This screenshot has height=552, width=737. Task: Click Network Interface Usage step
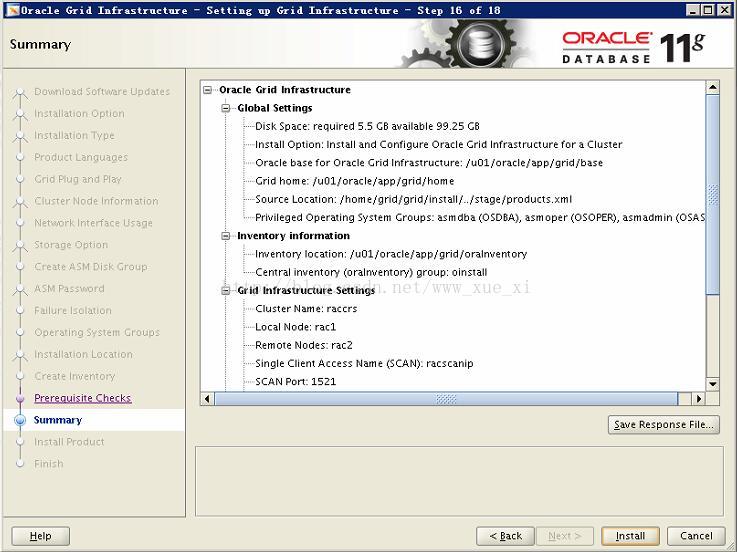point(94,223)
